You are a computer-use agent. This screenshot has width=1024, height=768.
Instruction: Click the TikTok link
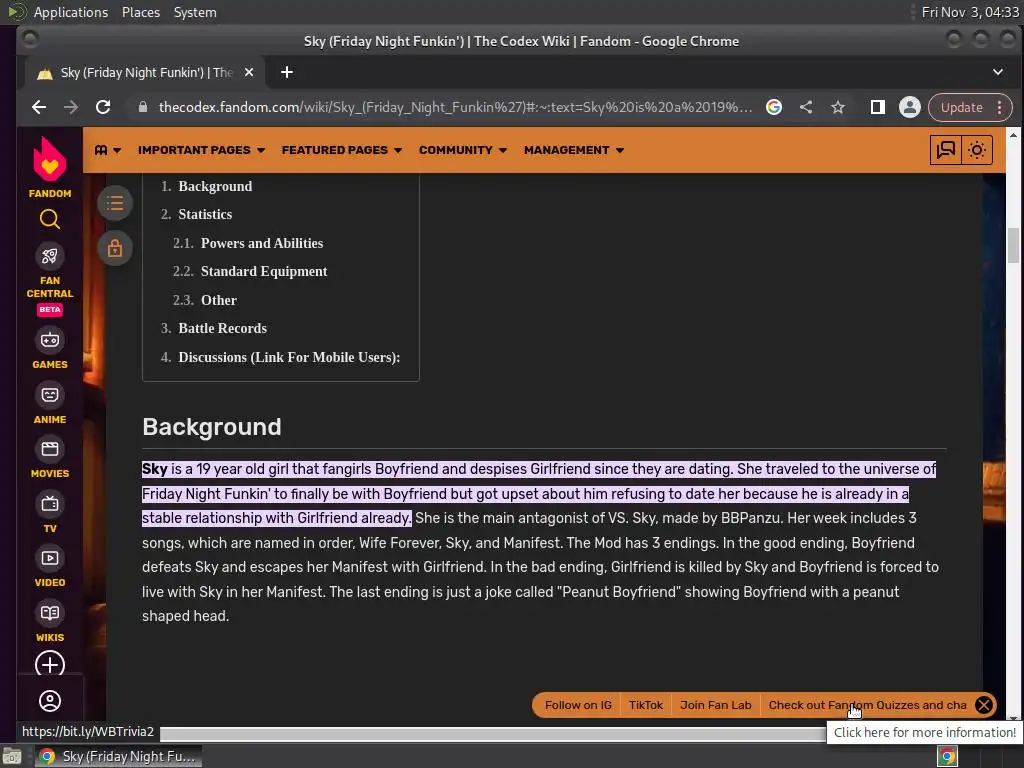645,705
